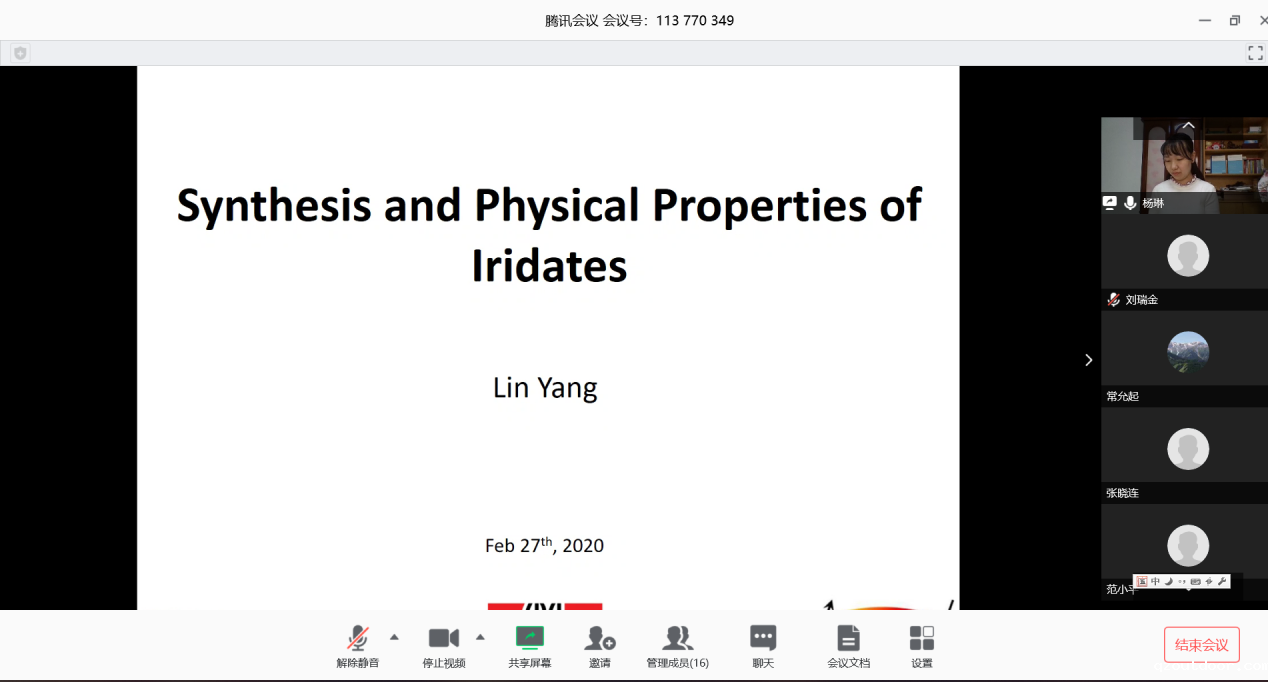Open Meeting Documents (会议文档)

click(x=848, y=640)
